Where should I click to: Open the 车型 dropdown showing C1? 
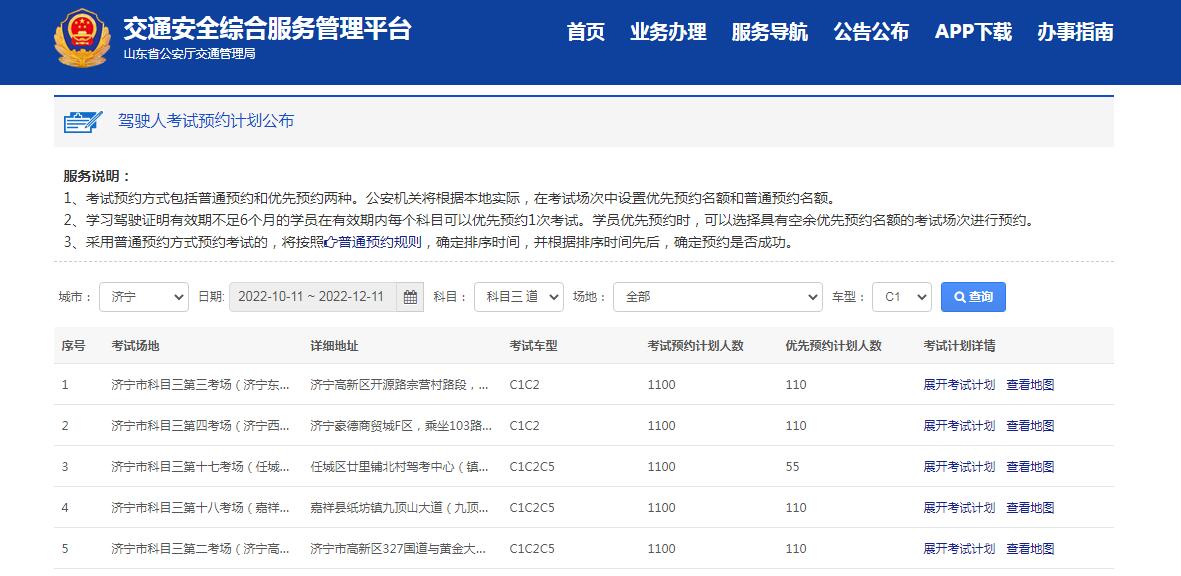[901, 296]
